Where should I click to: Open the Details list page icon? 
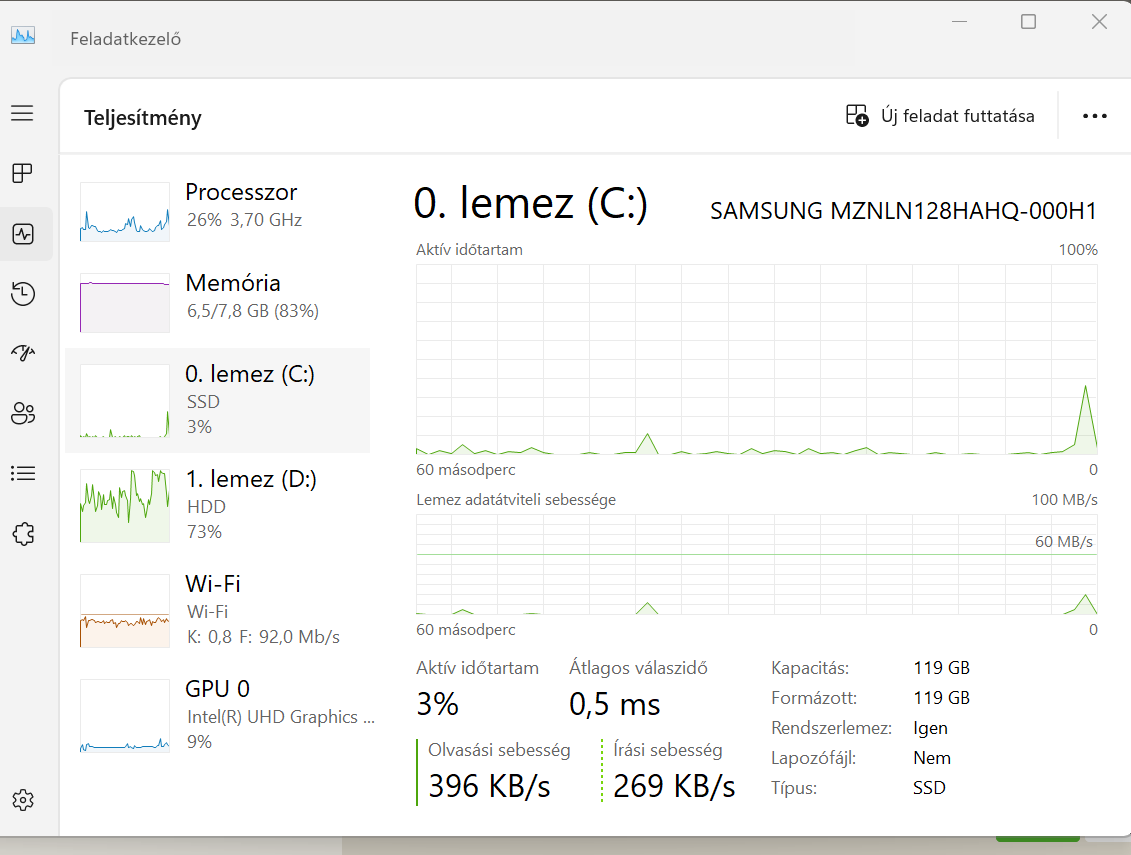point(23,473)
